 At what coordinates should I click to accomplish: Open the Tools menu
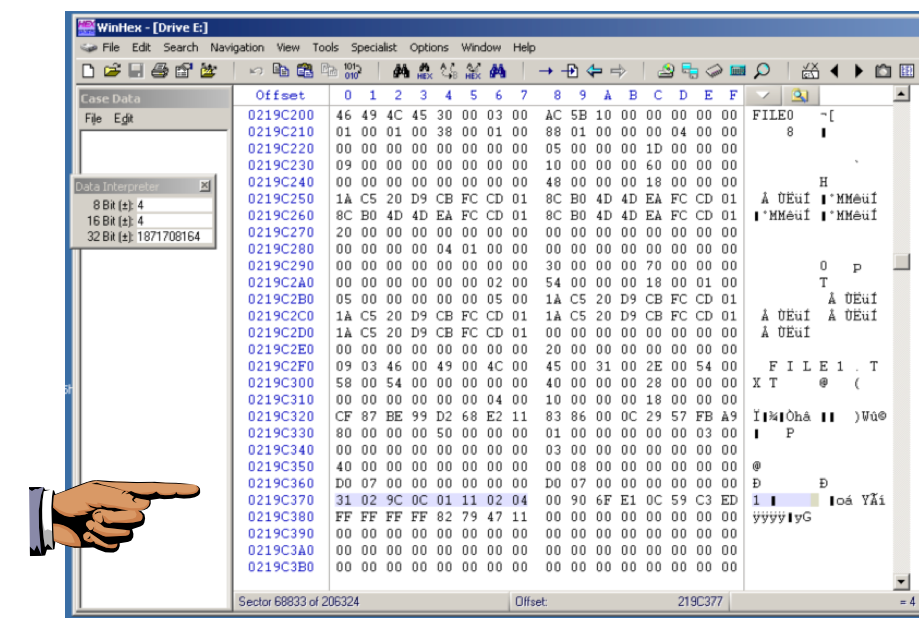coord(325,47)
